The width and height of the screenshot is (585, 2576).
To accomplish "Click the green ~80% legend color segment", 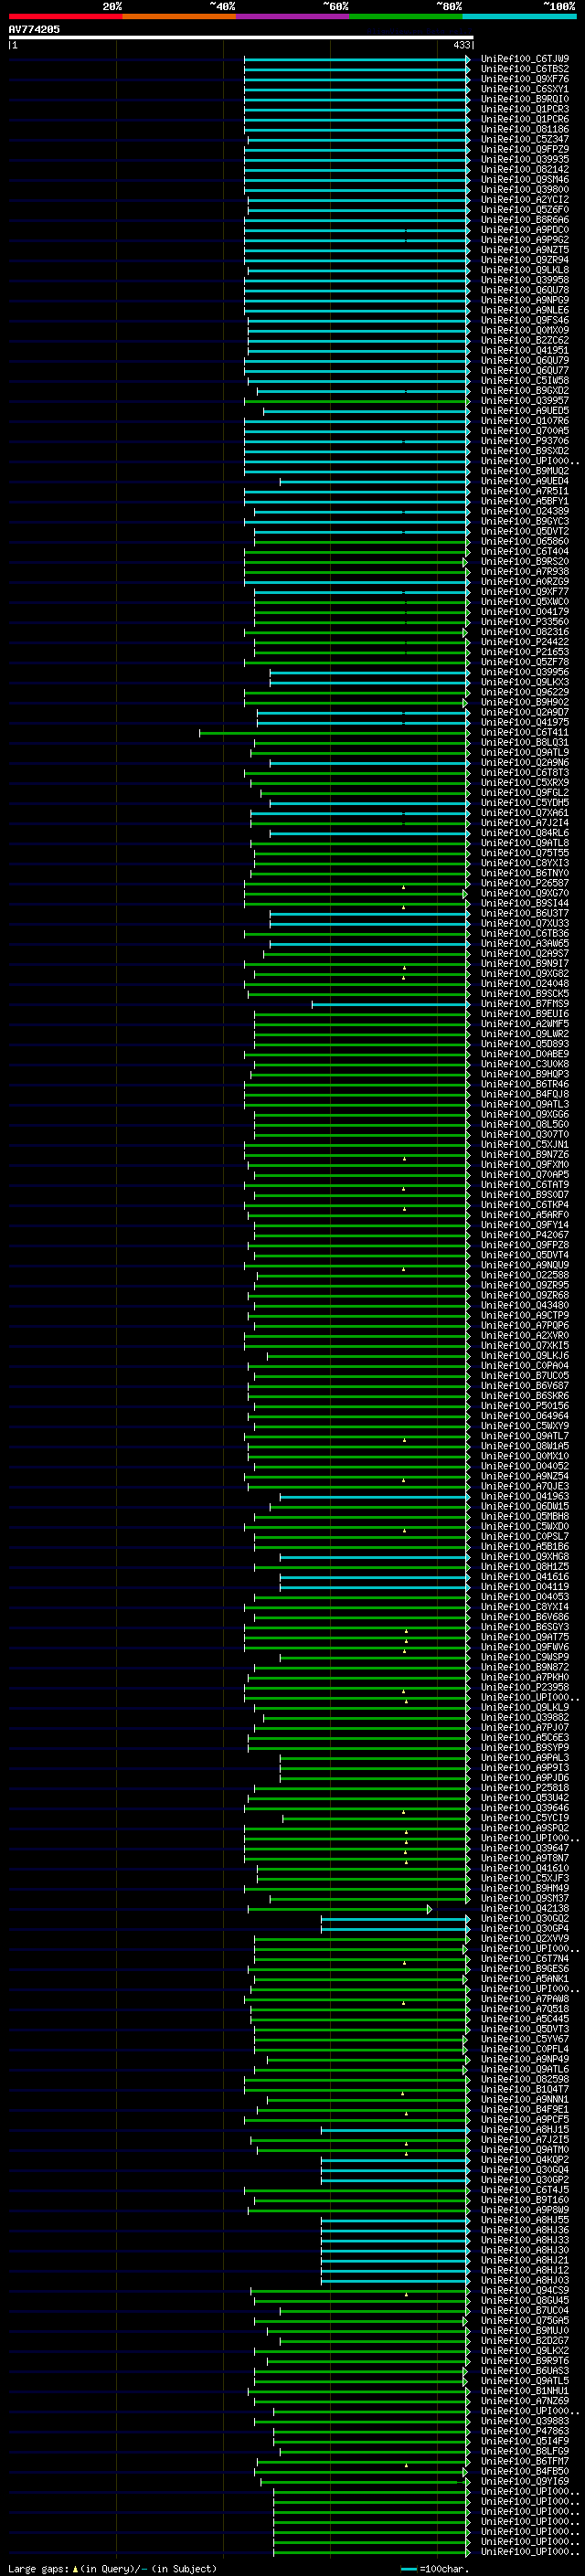I will [x=406, y=16].
